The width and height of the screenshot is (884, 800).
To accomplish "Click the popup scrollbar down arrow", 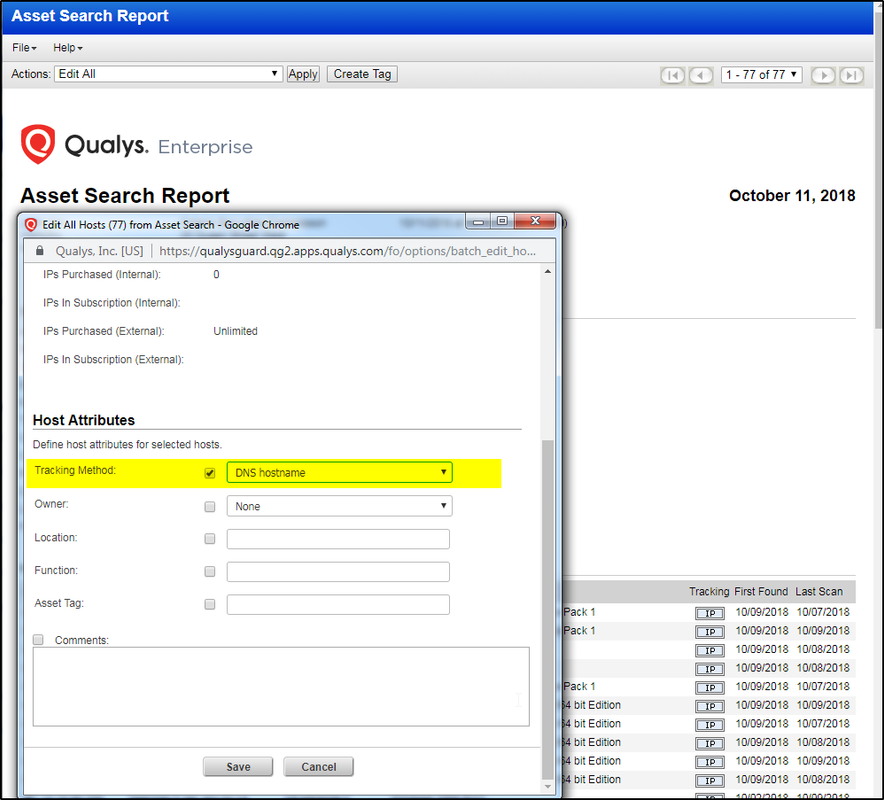I will click(547, 786).
